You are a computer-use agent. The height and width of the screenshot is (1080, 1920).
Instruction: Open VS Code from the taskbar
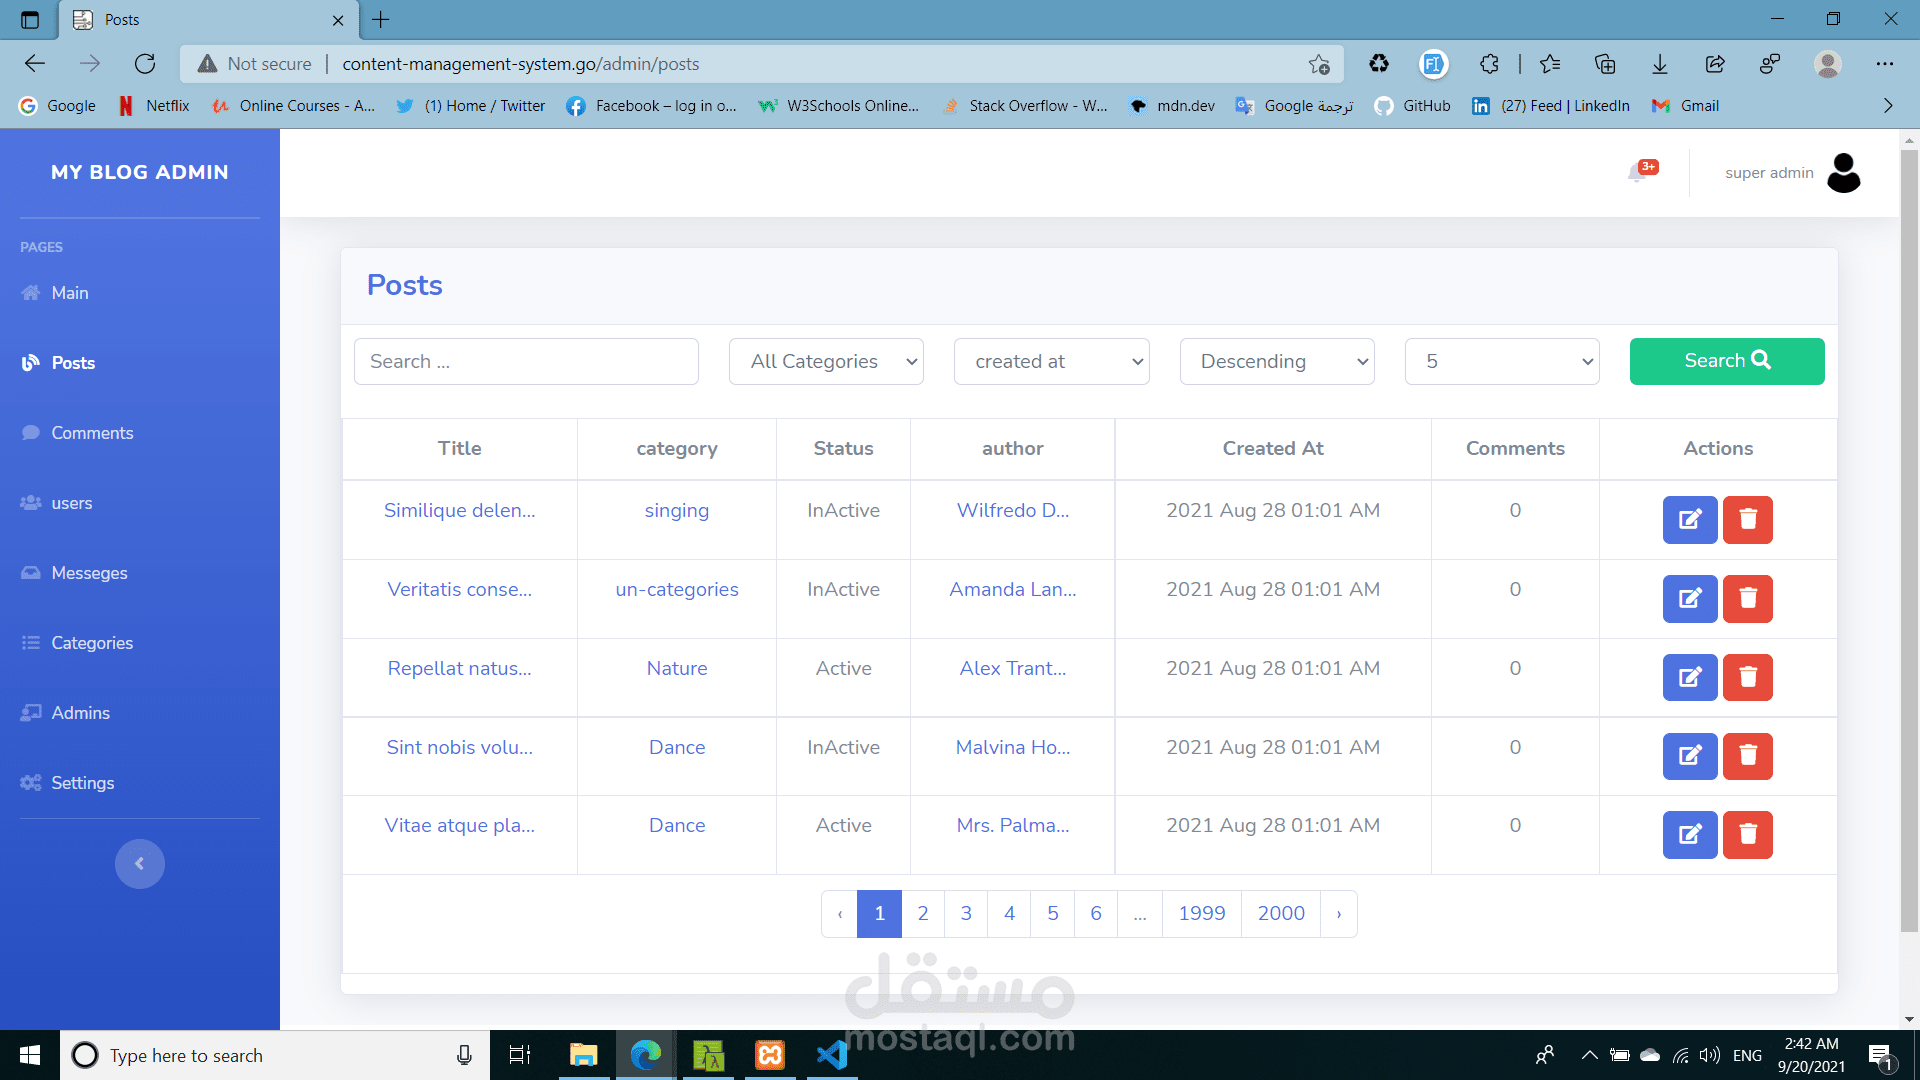click(832, 1055)
